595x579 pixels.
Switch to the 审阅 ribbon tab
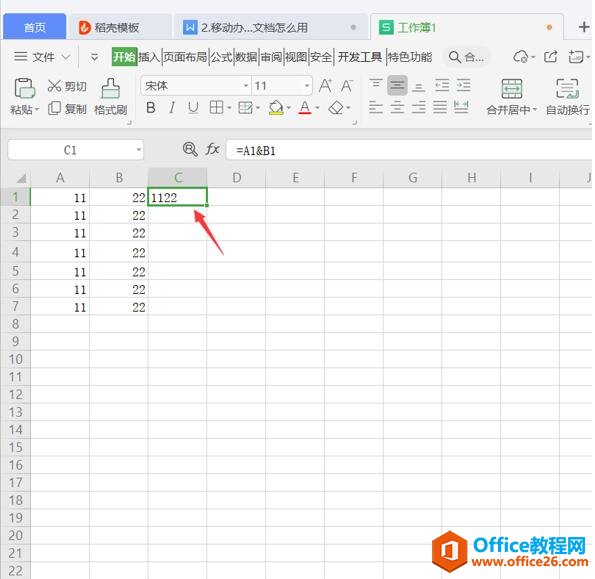271,57
